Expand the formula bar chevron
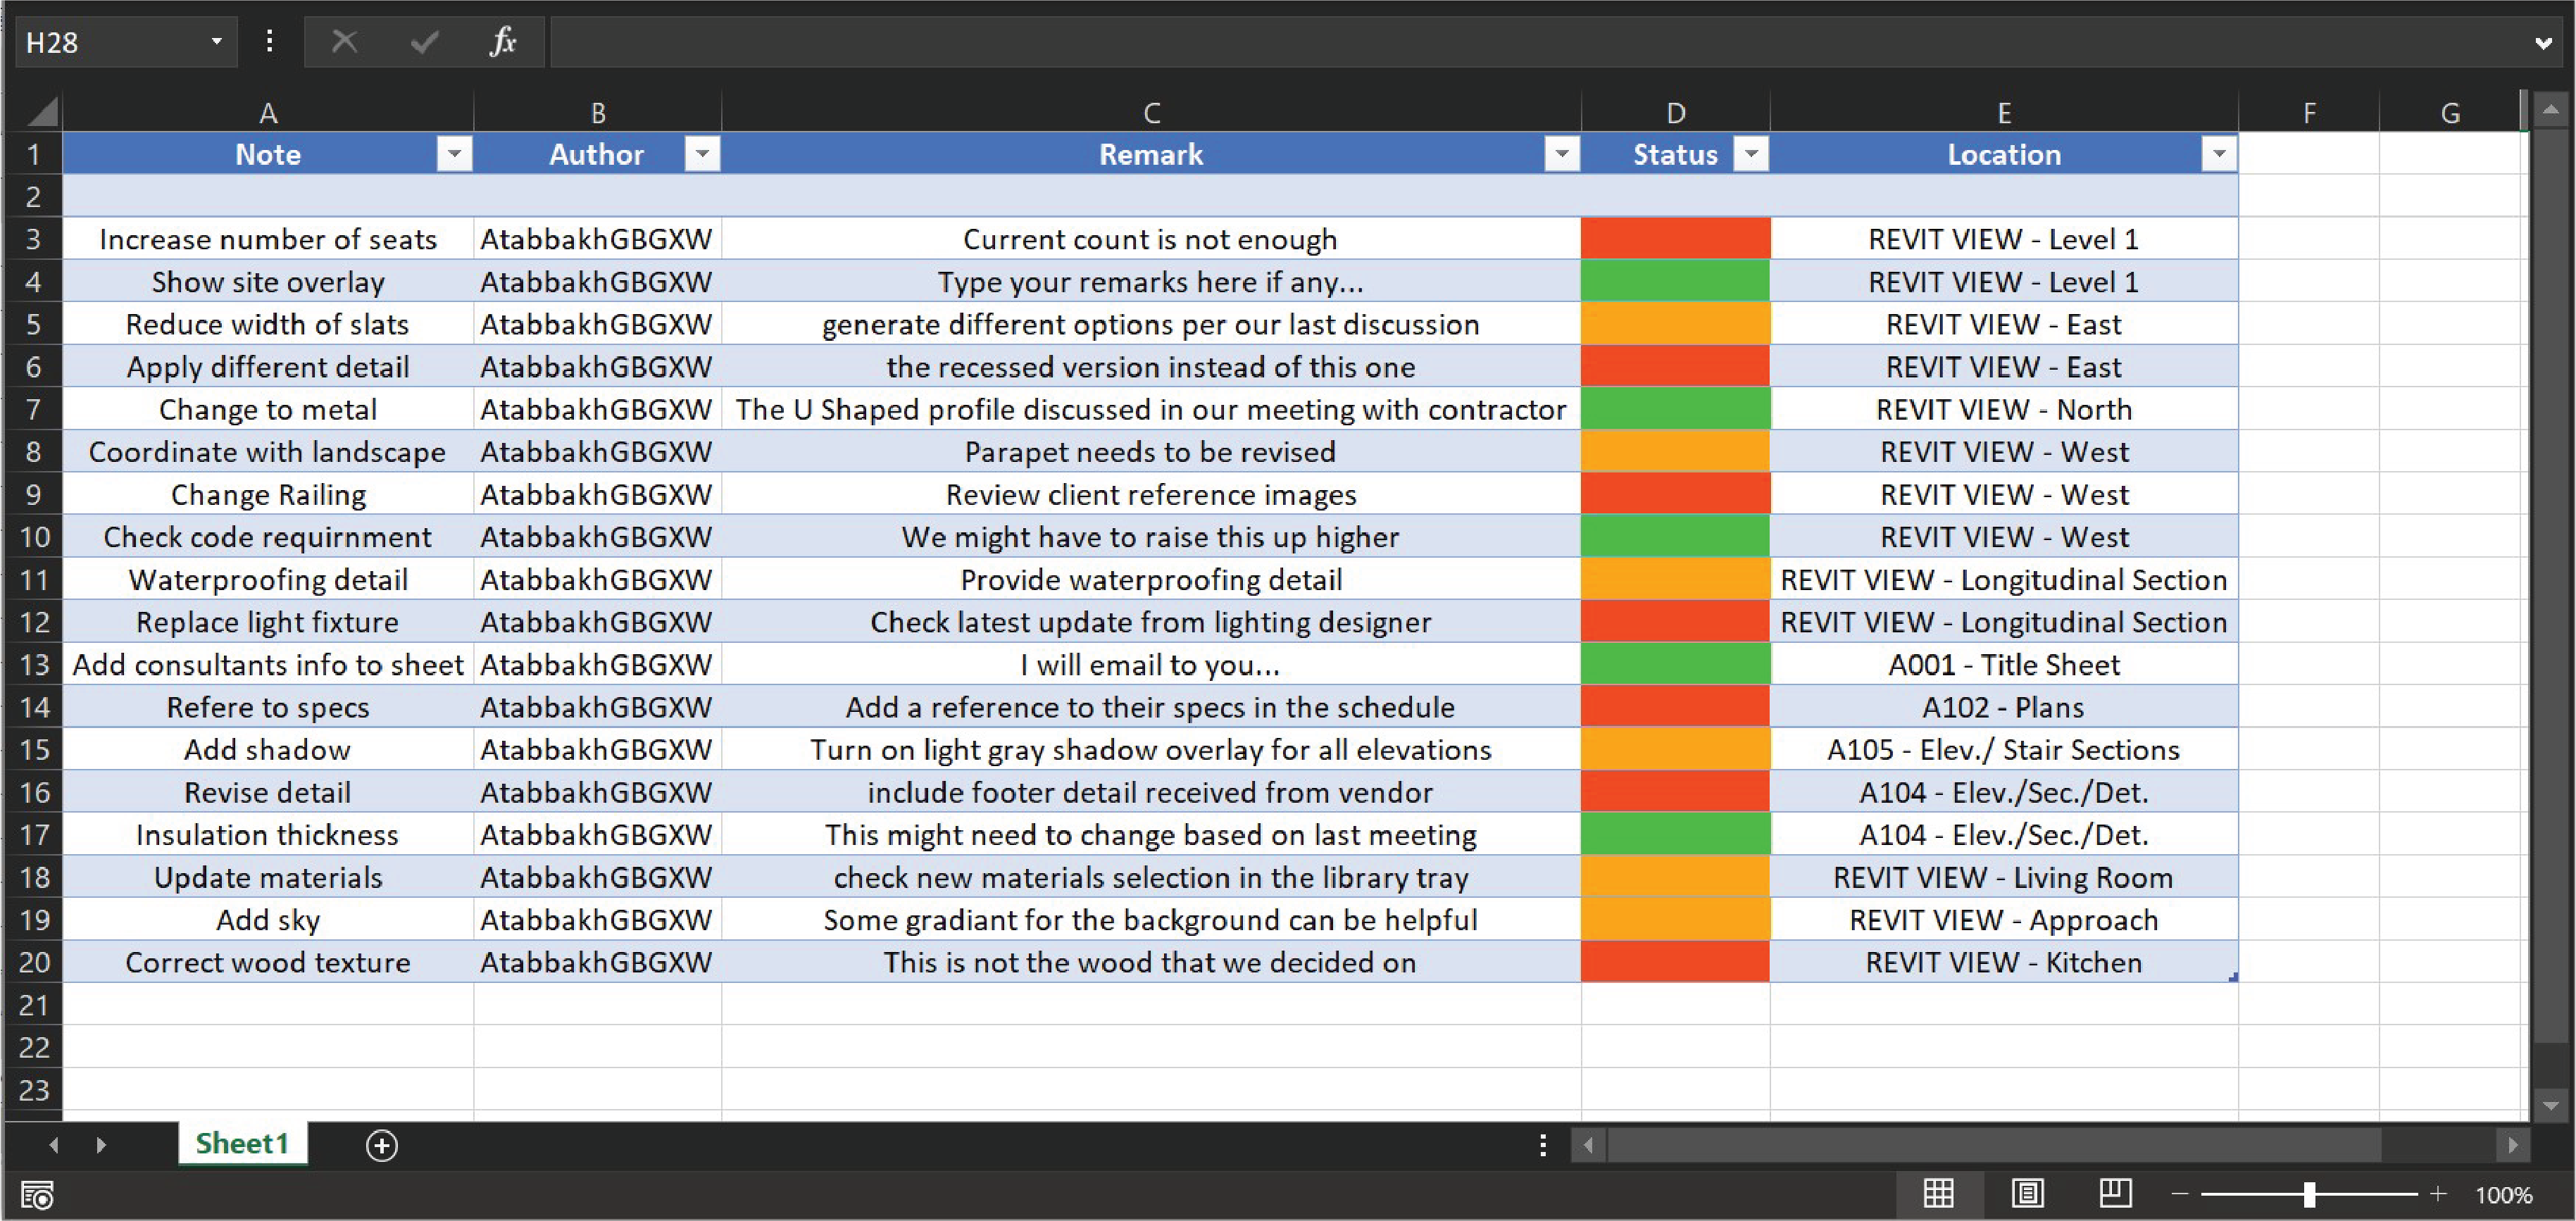Screen dimensions: 2576x1221 coord(2543,43)
